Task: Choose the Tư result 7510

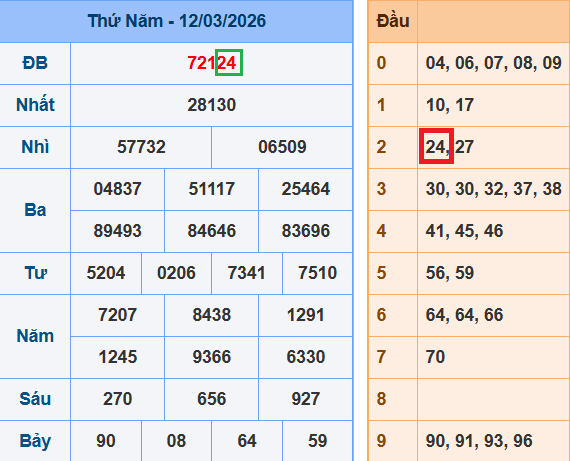Action: tap(317, 273)
